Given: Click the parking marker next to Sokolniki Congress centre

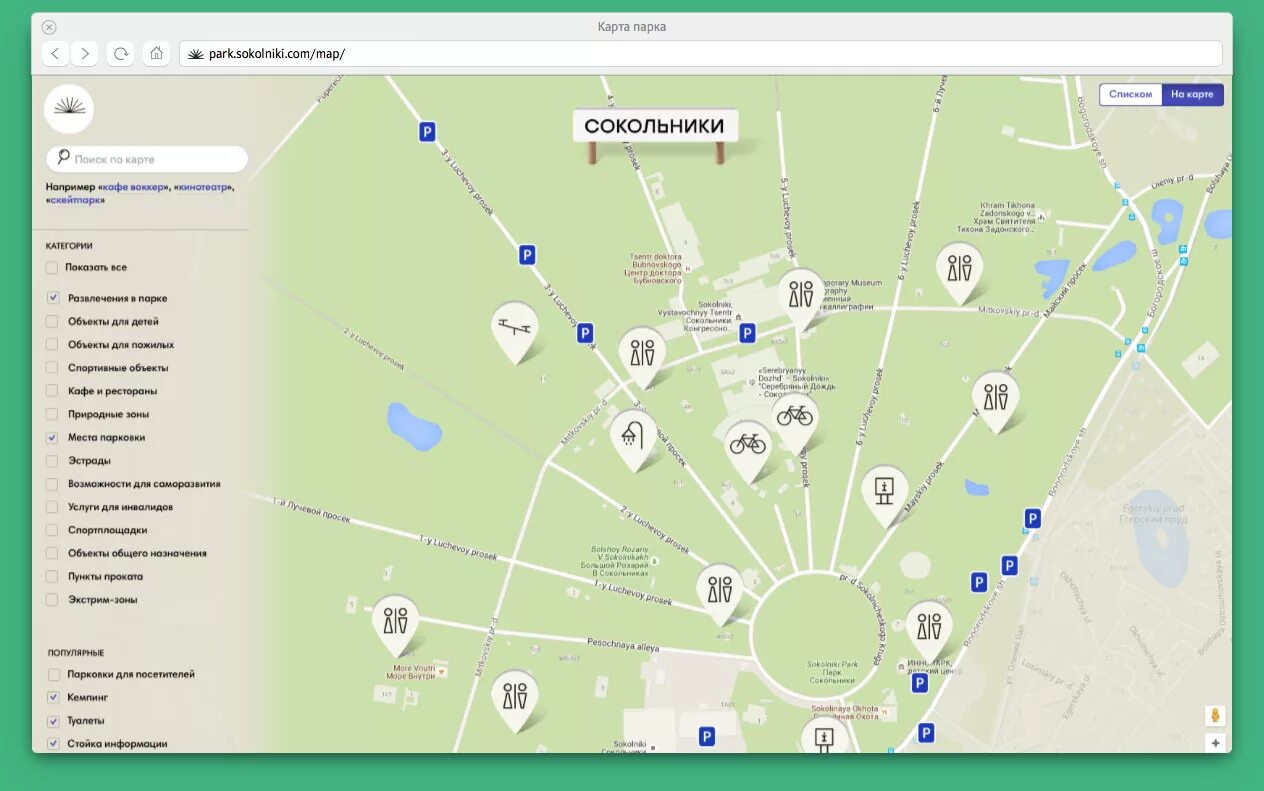Looking at the screenshot, I should coord(747,333).
